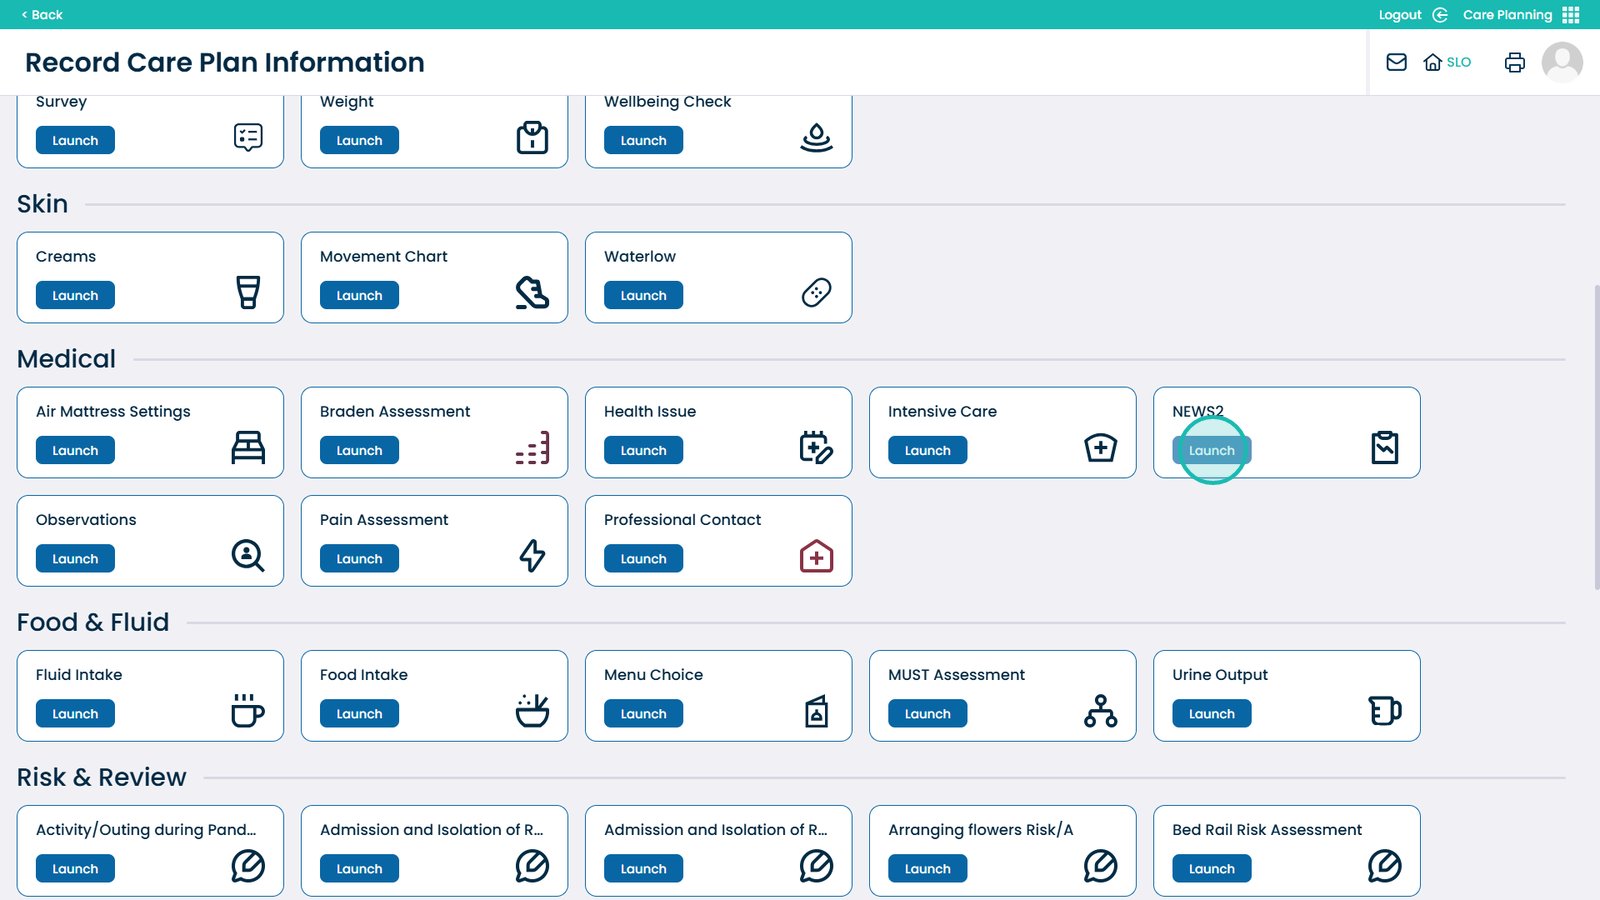Click the Professional Contact red cross icon
The image size is (1600, 900).
(816, 556)
